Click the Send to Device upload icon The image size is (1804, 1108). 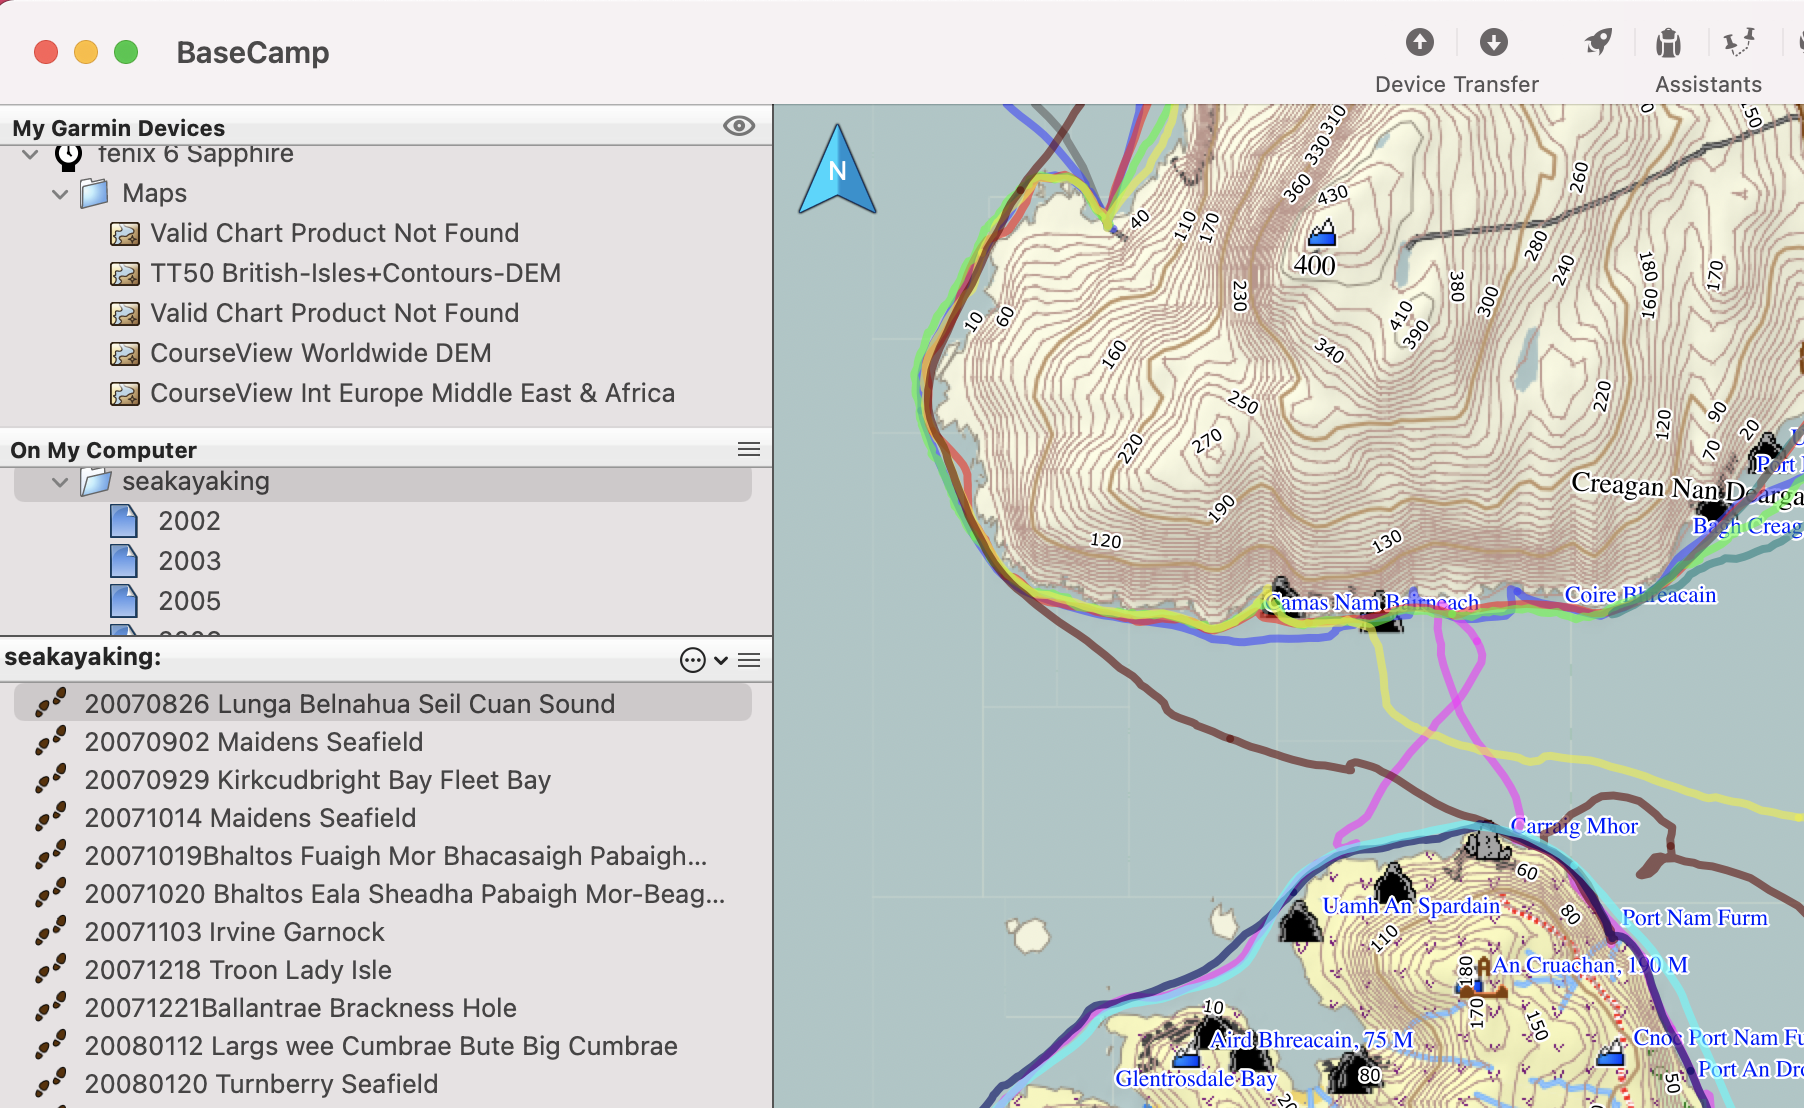pyautogui.click(x=1419, y=42)
